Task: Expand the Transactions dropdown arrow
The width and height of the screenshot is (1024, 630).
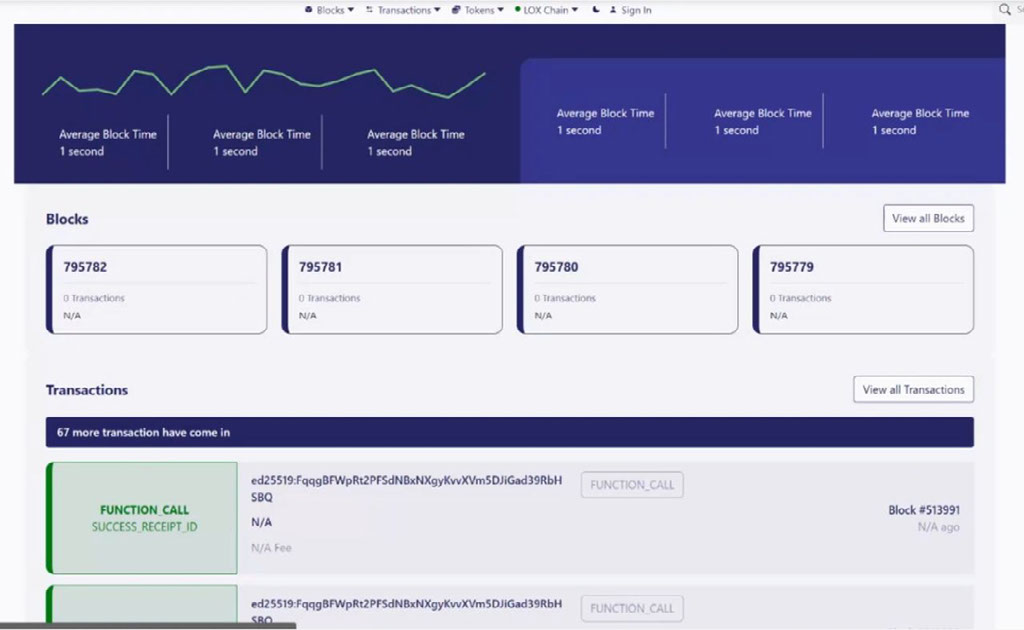Action: 437,10
